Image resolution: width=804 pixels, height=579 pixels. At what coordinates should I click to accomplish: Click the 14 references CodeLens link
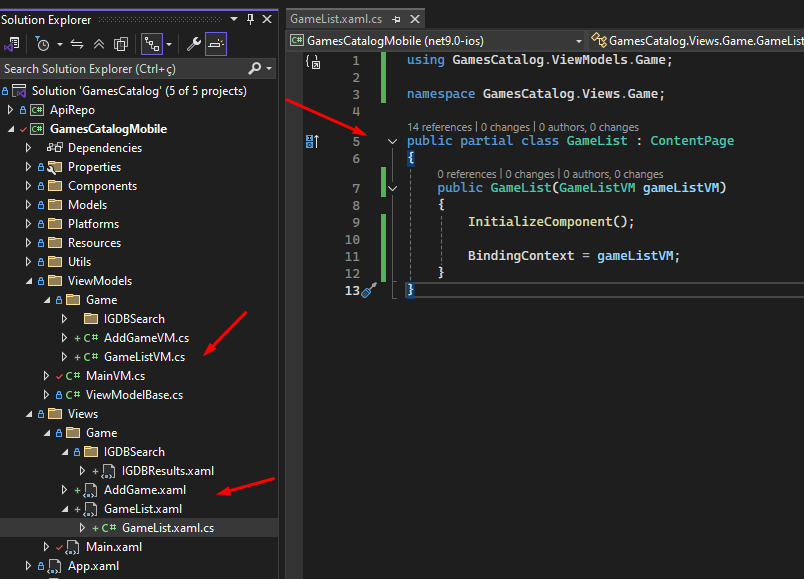click(x=440, y=127)
